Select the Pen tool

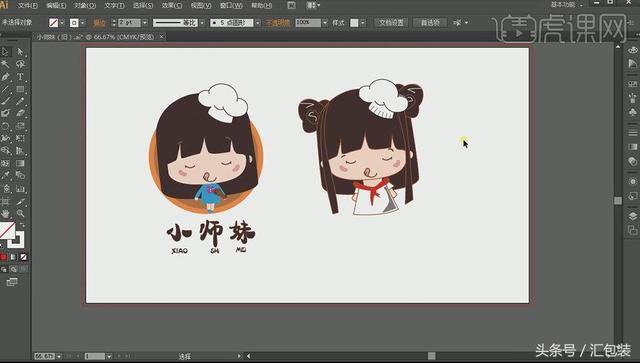pos(5,77)
